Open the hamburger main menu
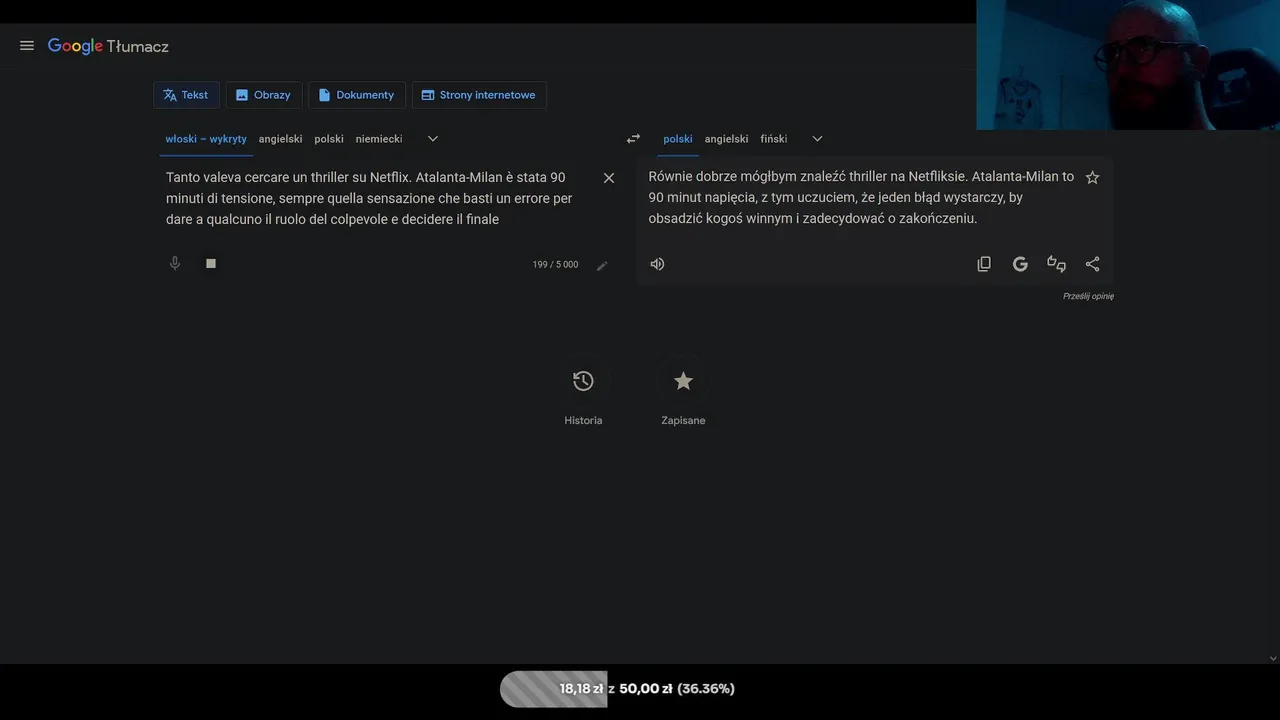 tap(27, 46)
